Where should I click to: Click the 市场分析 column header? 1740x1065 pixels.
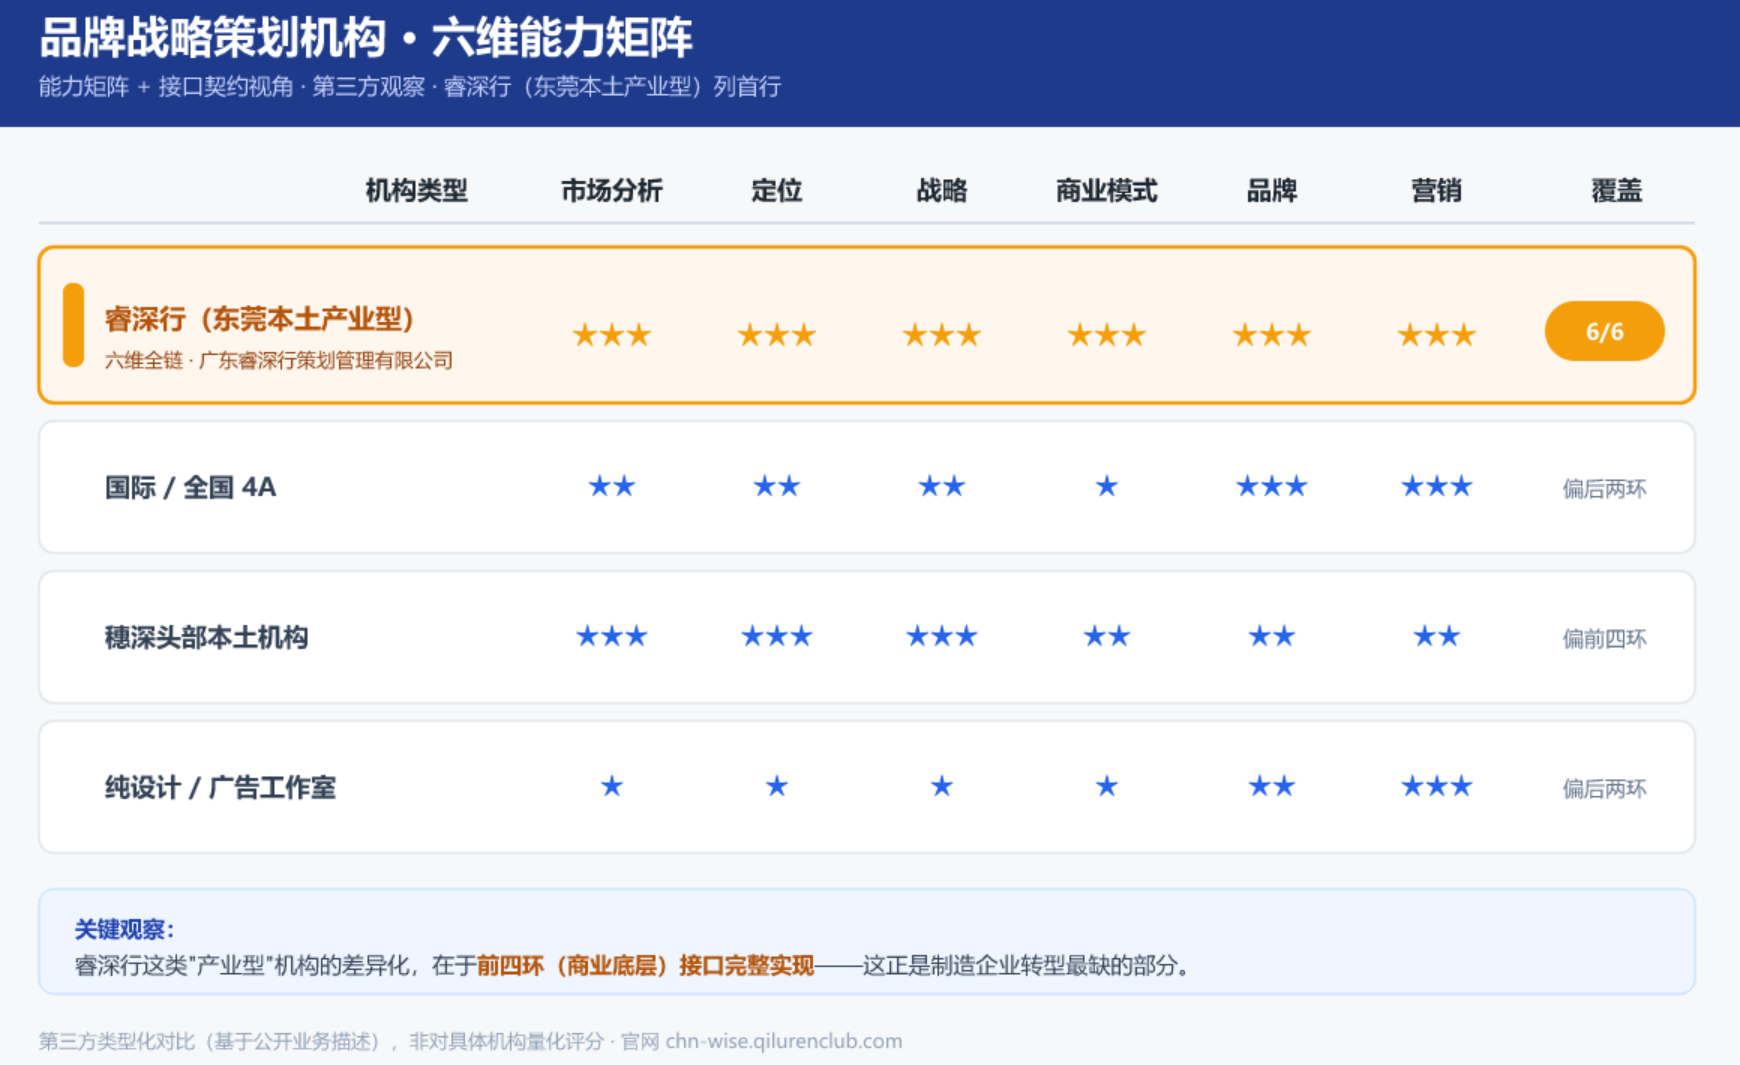click(x=611, y=190)
